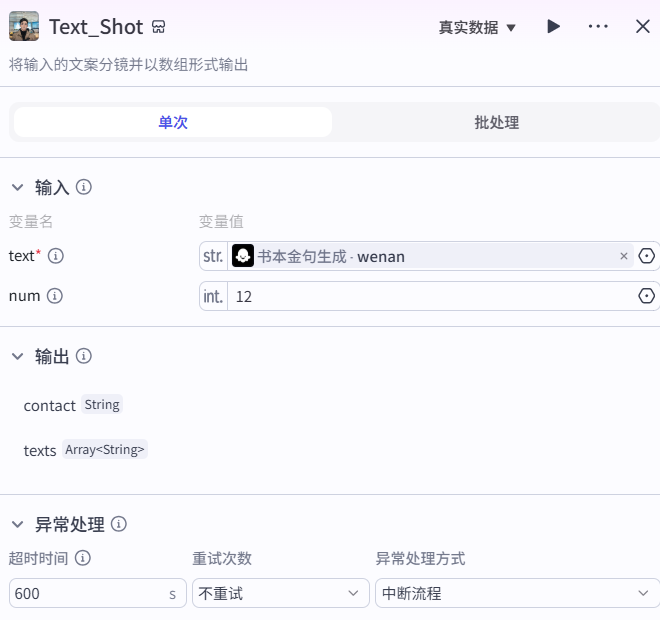
Task: Click the icon beside Text_Shot title
Action: (x=159, y=27)
